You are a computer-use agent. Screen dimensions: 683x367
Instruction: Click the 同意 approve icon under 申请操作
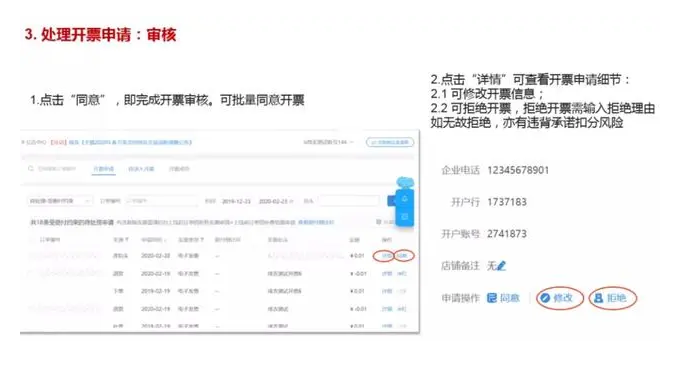491,298
